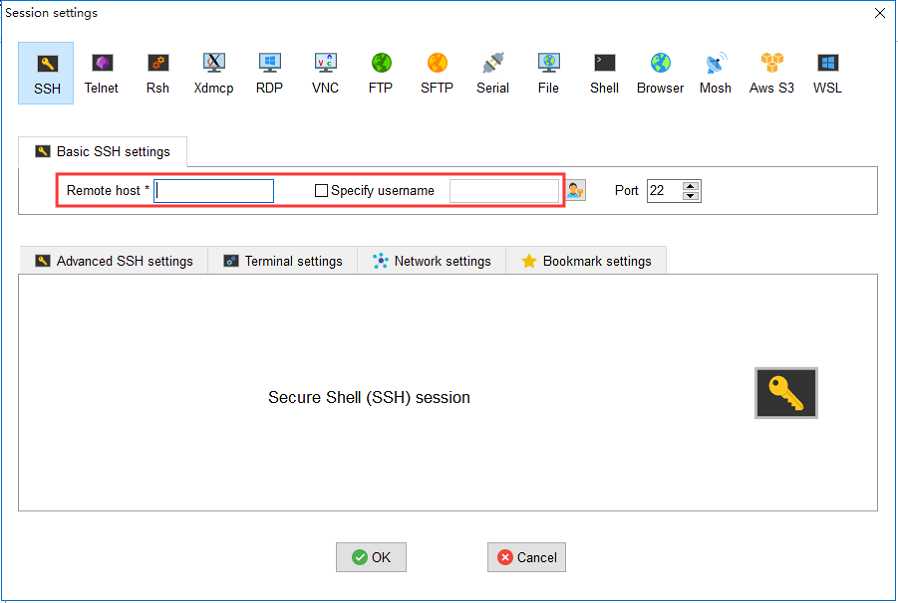
Task: Choose the Aws S3 session type
Action: coord(771,73)
